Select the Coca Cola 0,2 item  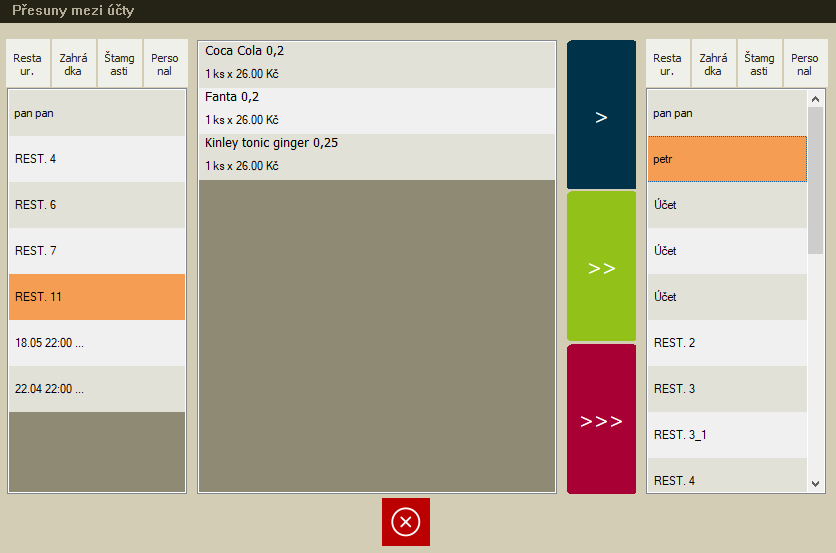tap(376, 63)
